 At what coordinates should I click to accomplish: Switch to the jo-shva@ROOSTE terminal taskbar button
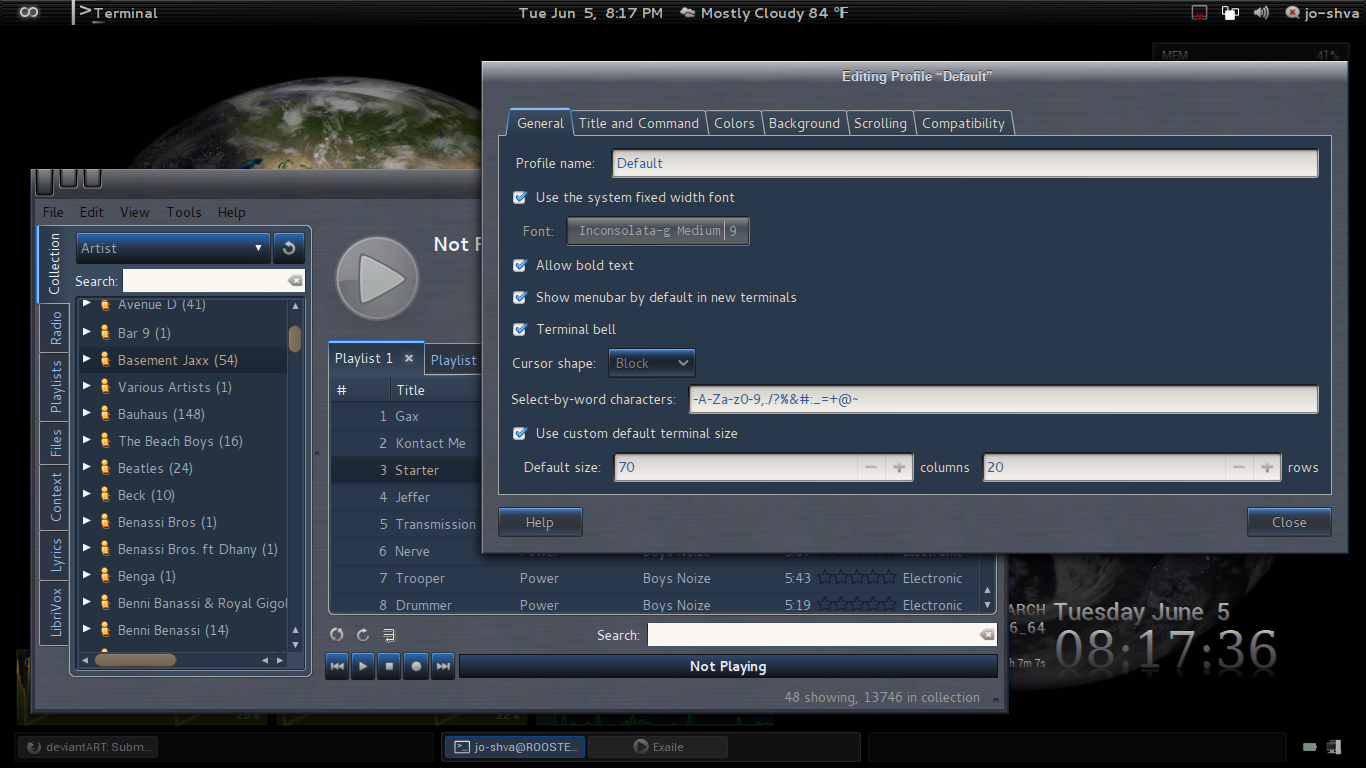click(515, 746)
